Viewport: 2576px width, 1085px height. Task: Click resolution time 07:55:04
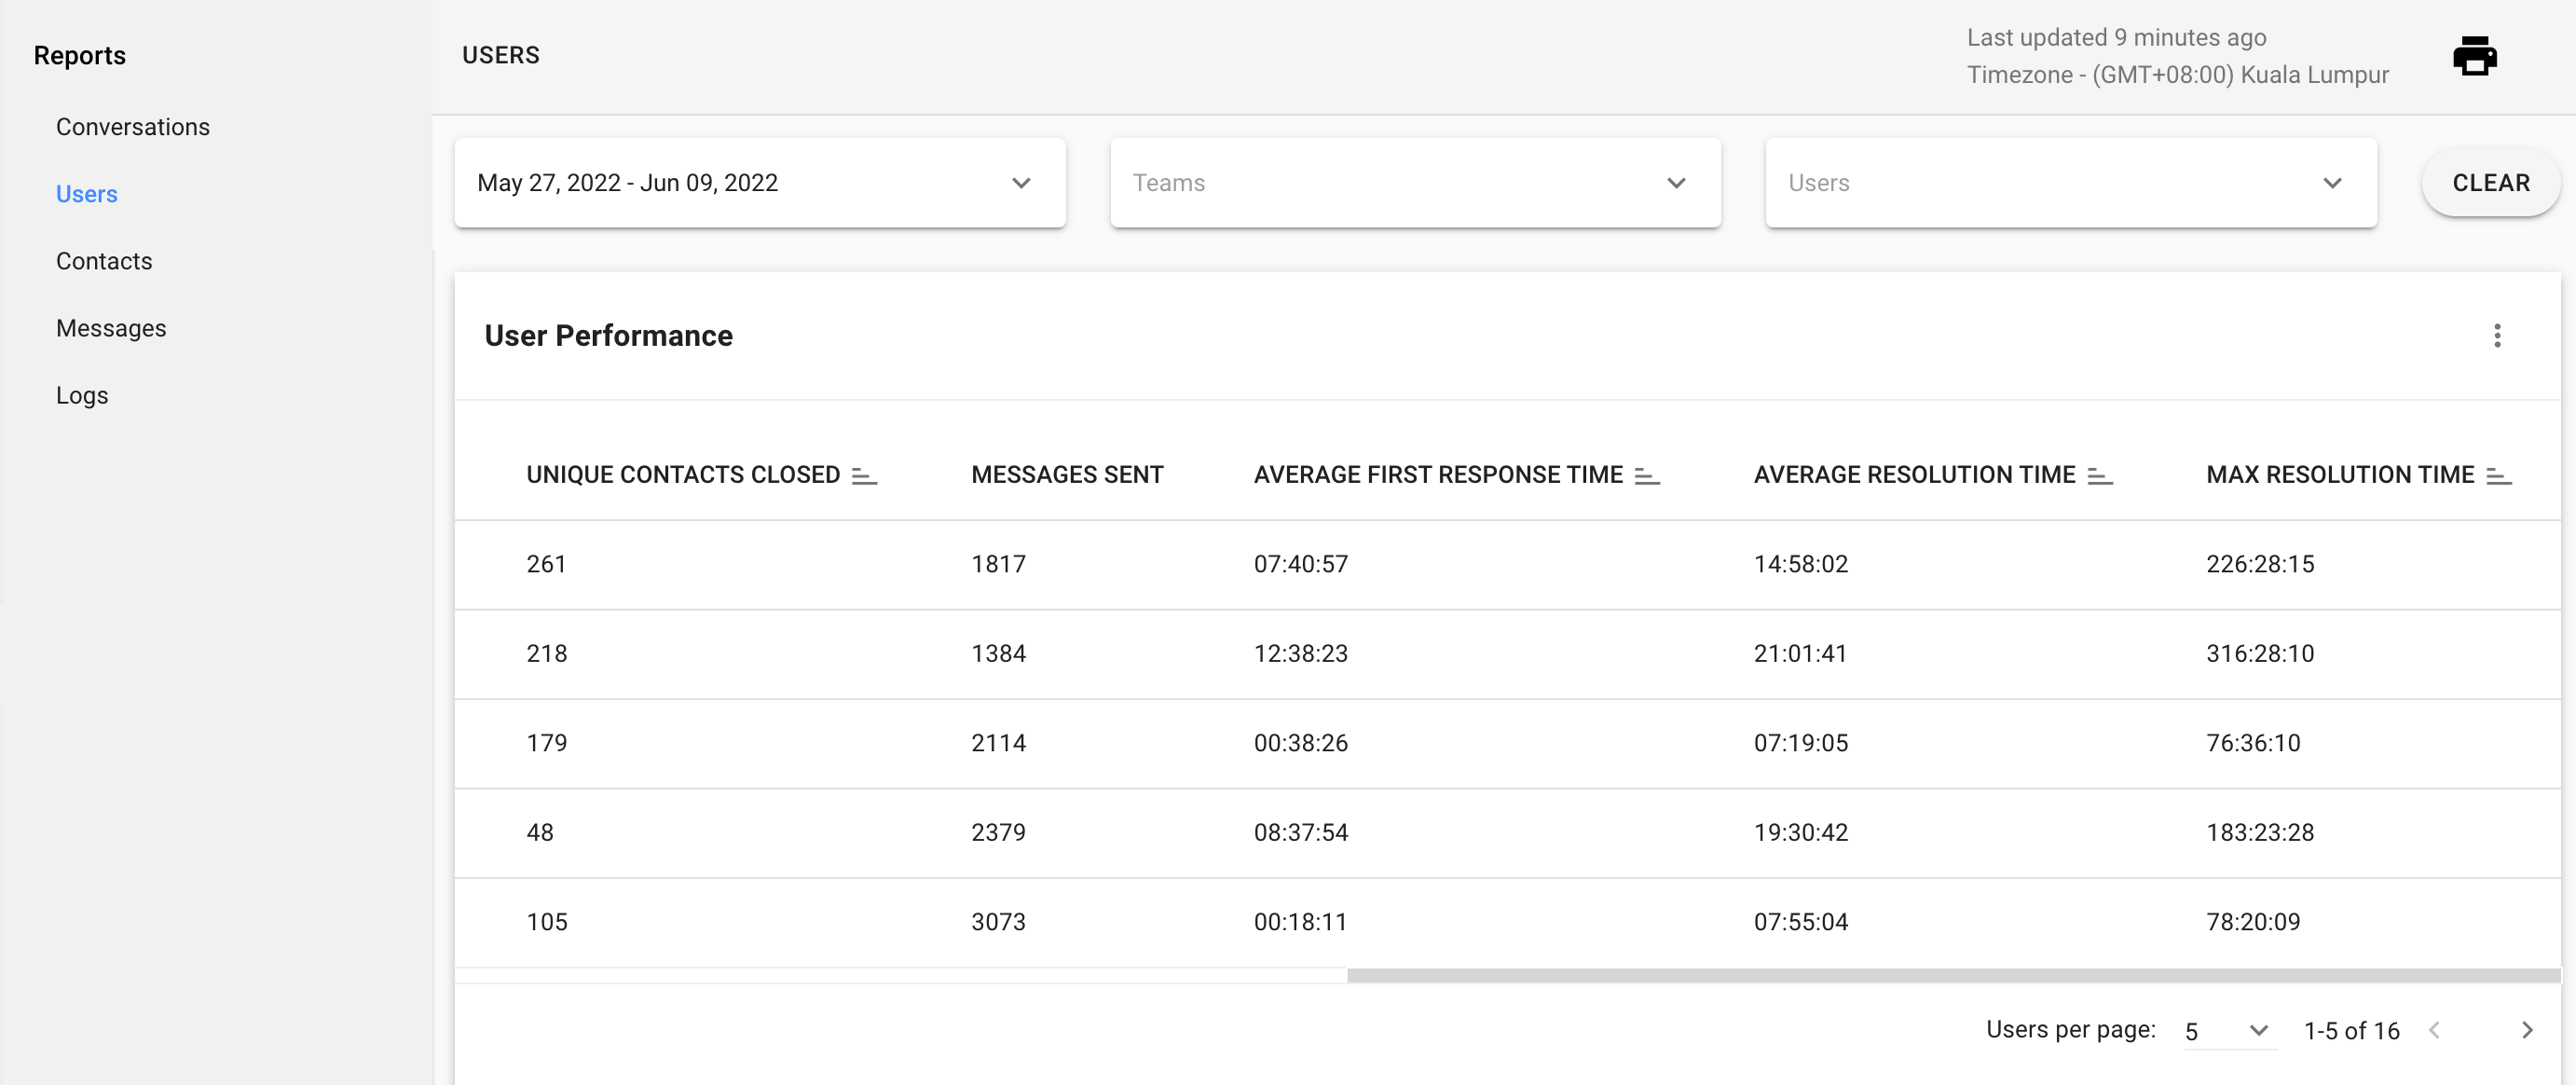click(x=1800, y=922)
